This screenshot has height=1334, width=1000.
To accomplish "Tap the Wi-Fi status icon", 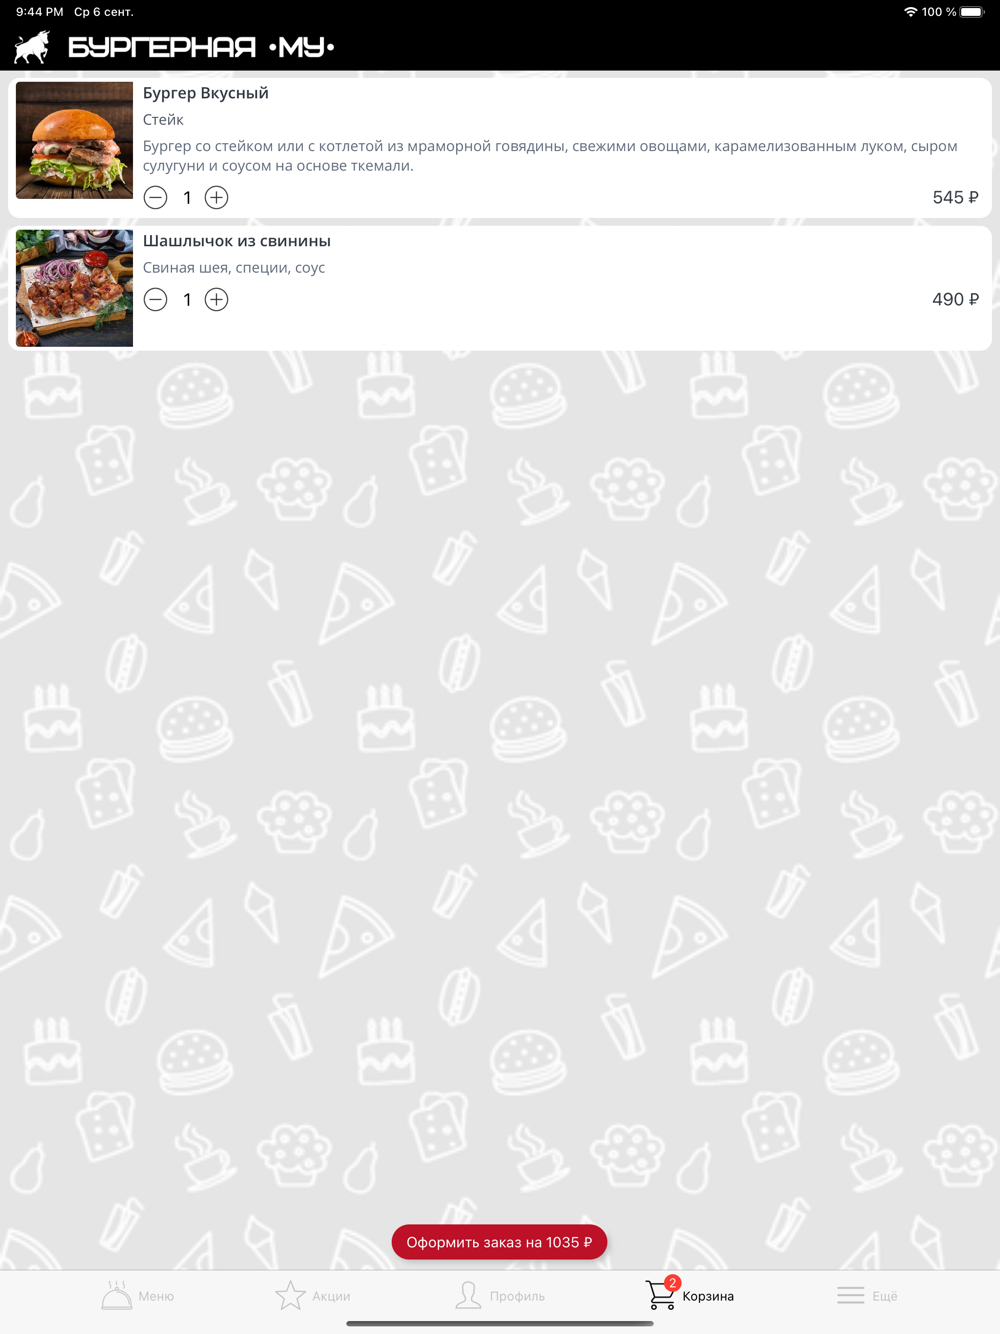I will pos(910,12).
